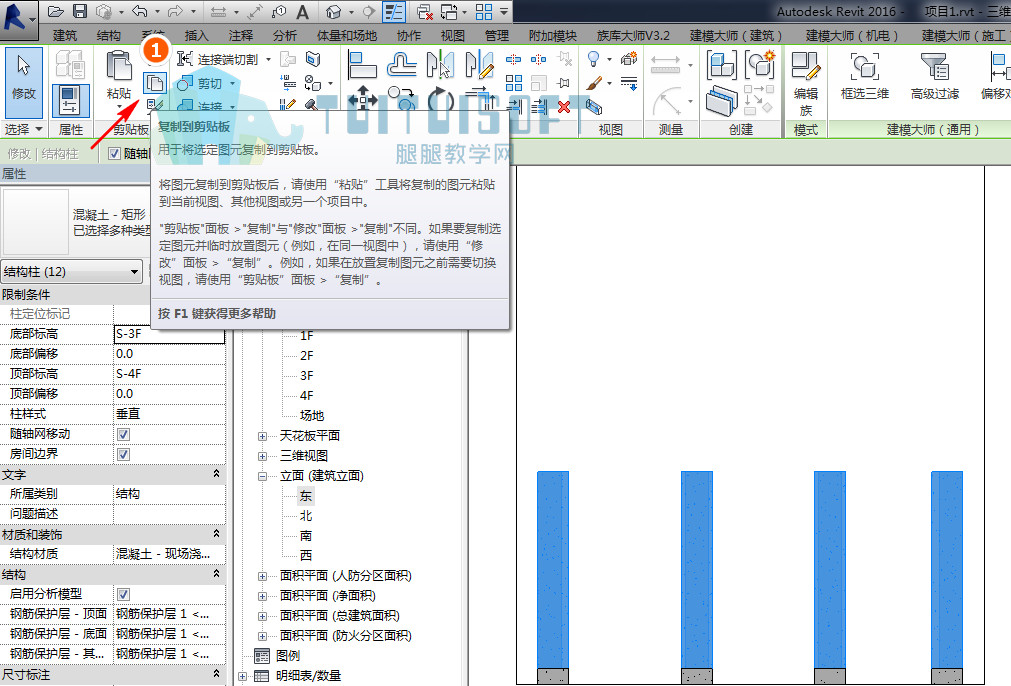This screenshot has height=686, width=1011.
Task: Switch to the 注释 ribbon tab
Action: pyautogui.click(x=240, y=35)
